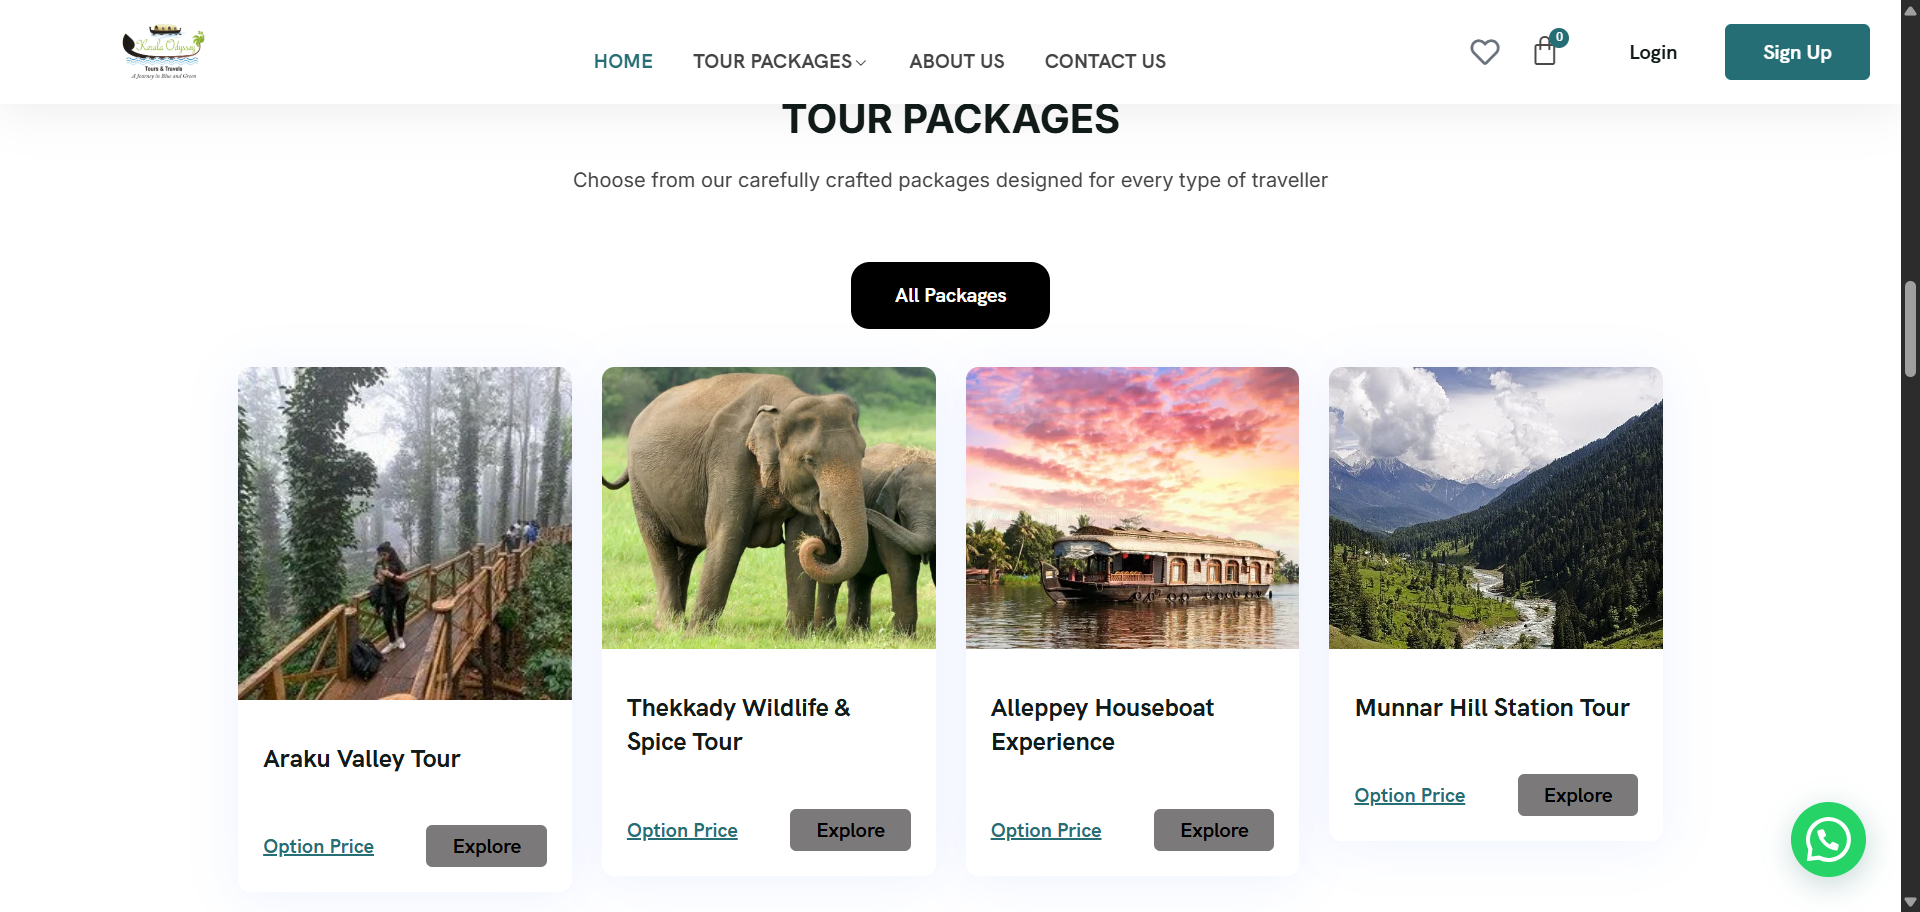Screen dimensions: 1920x912
Task: Click the Munnar mountain valley photo
Action: pos(1495,508)
